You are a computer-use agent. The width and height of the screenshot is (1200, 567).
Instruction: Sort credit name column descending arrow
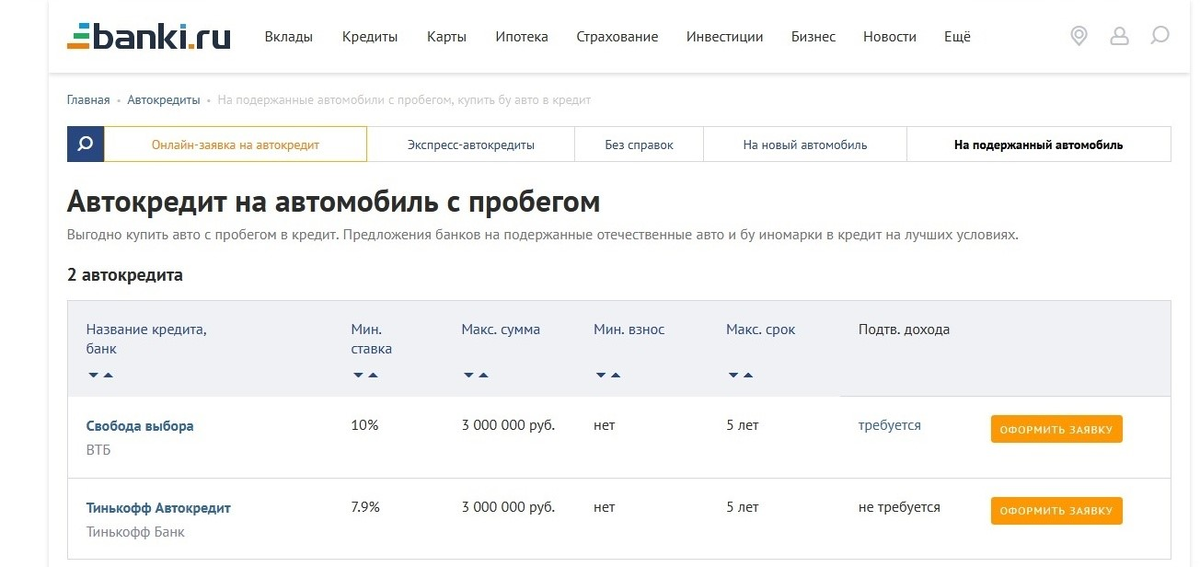coord(94,375)
